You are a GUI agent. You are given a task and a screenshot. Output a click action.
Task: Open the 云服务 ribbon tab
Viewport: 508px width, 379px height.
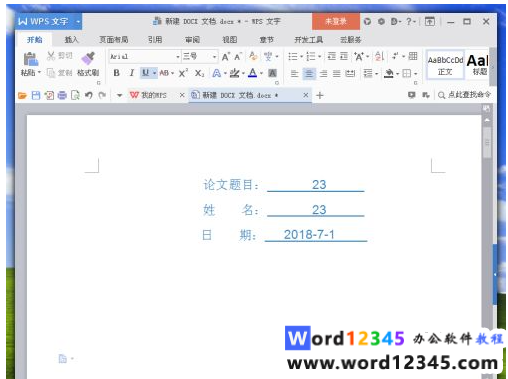[x=351, y=40]
